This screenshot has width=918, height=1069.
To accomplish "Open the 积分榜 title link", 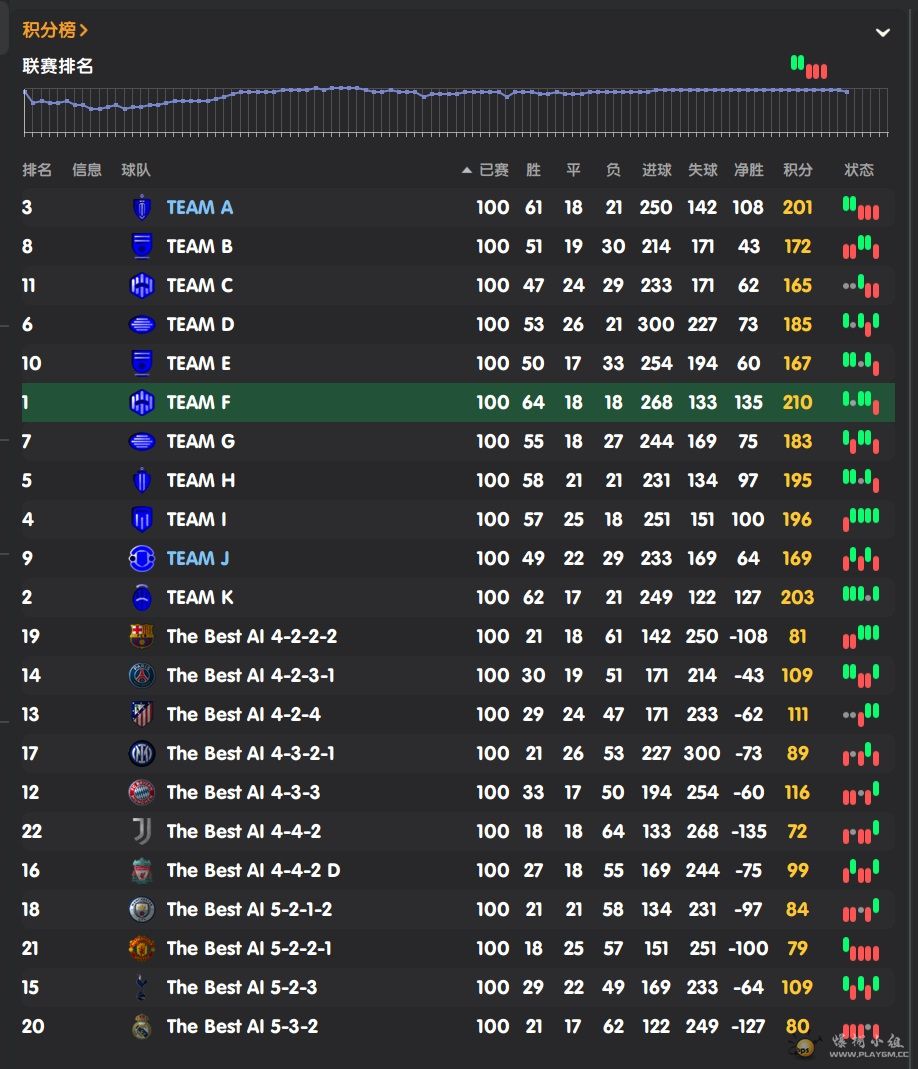I will point(56,31).
